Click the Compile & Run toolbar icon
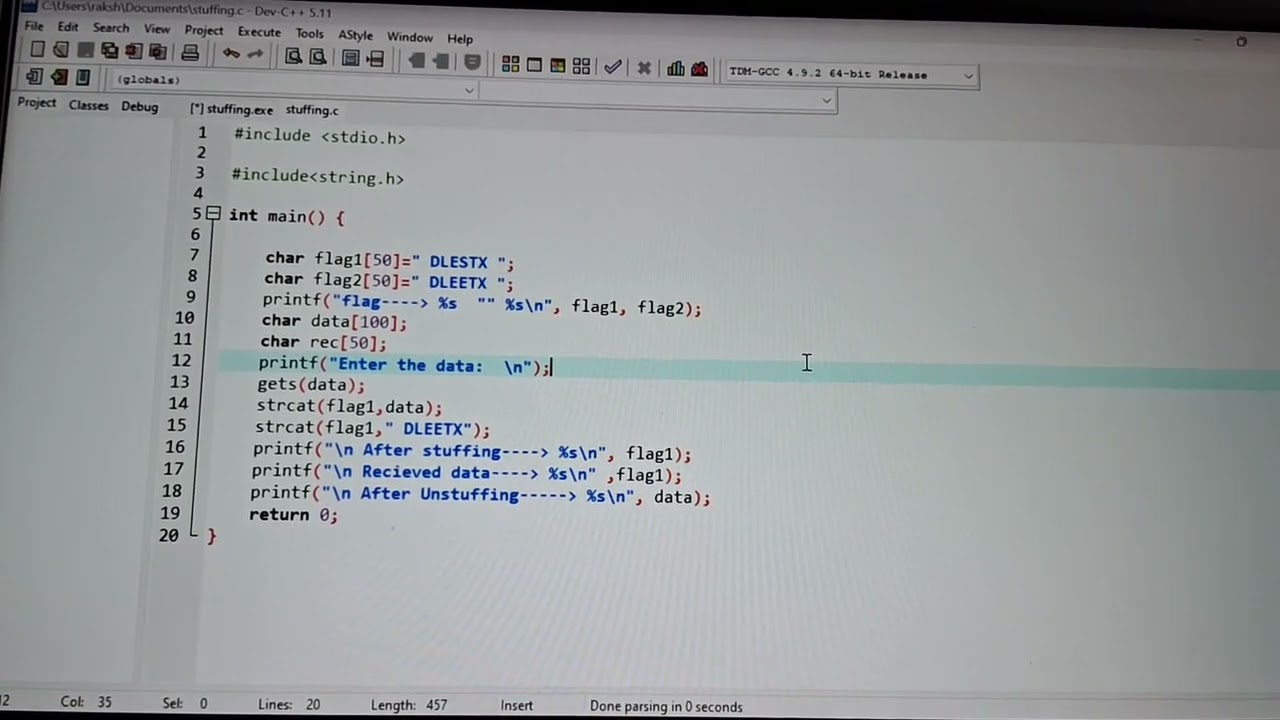Viewport: 1280px width, 720px height. (x=557, y=66)
